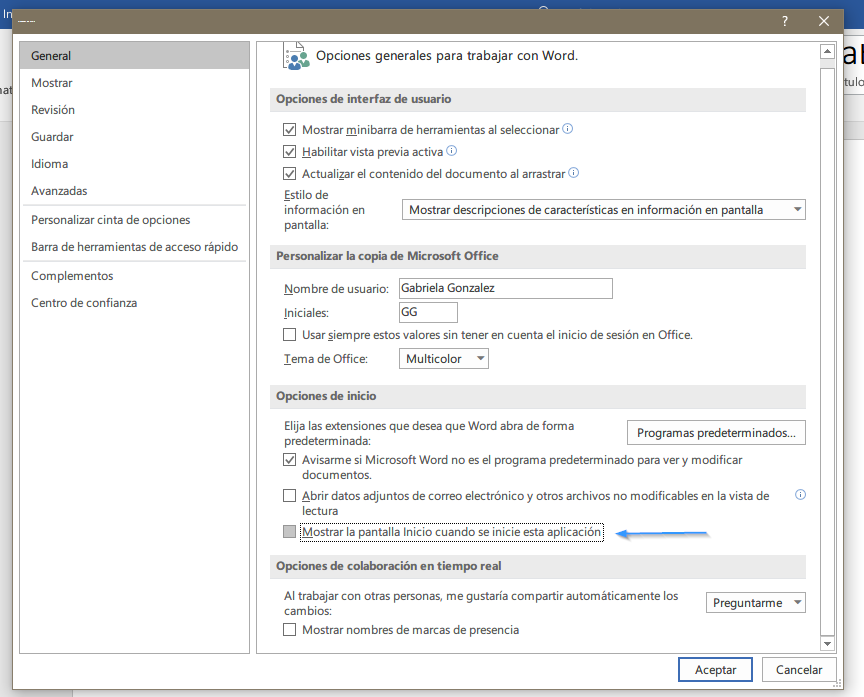Select General category in sidebar
The width and height of the screenshot is (864, 697).
(x=134, y=56)
